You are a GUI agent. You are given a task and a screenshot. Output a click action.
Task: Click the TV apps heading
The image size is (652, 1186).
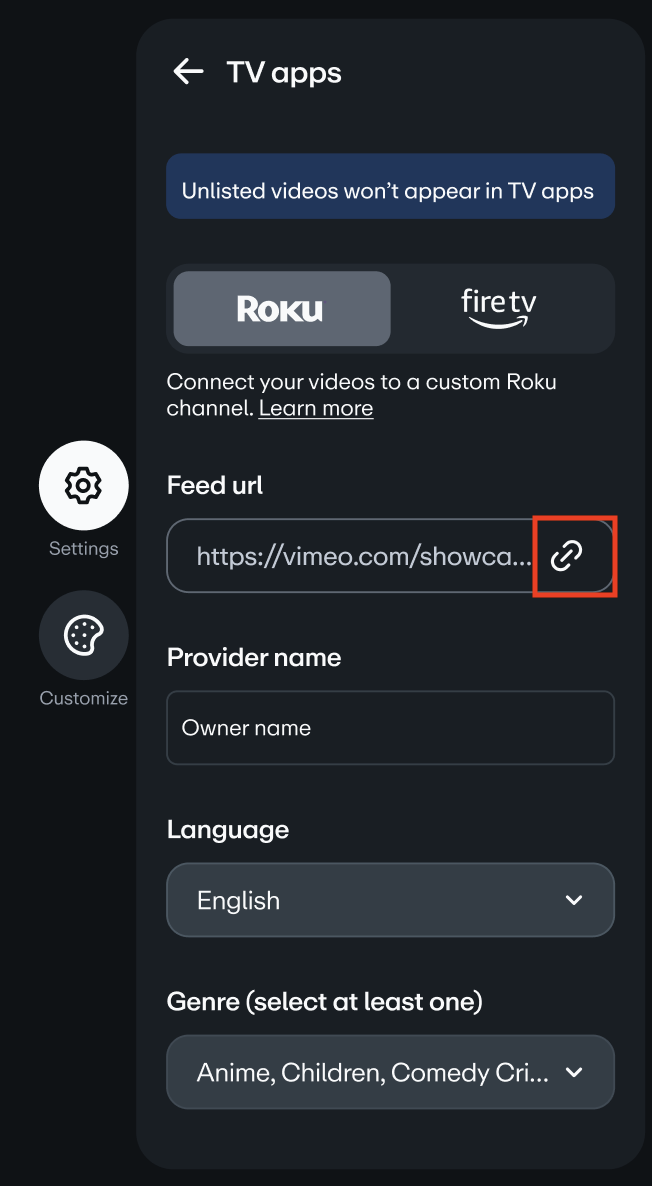coord(284,73)
